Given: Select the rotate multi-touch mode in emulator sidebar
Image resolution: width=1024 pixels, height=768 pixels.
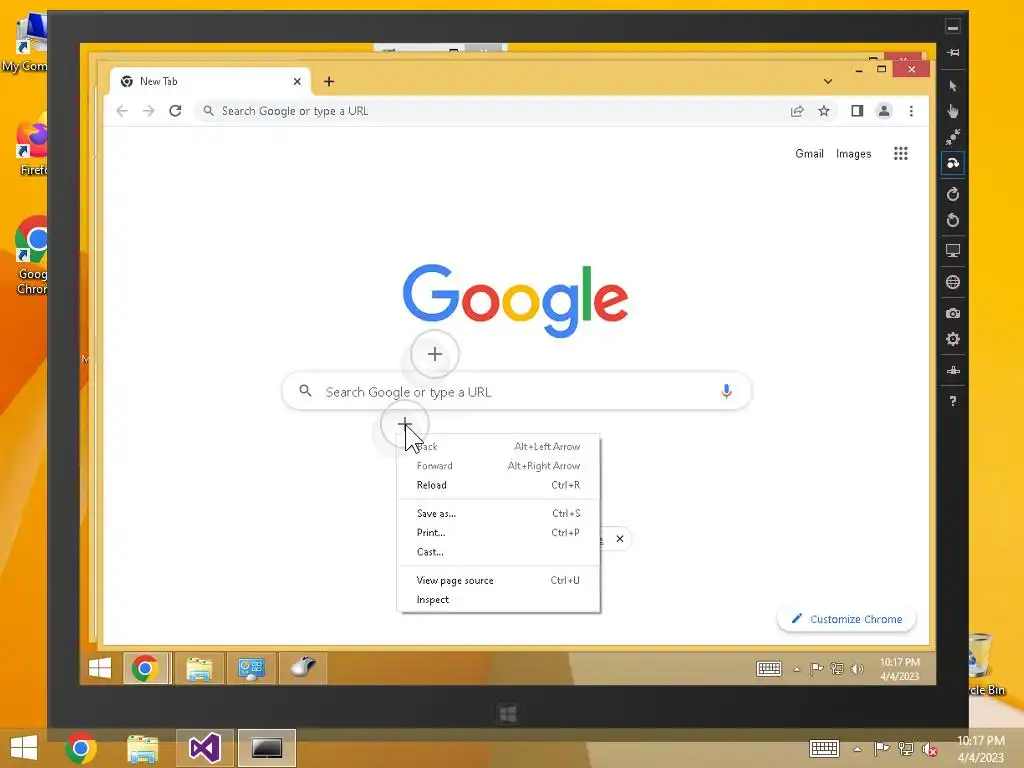Looking at the screenshot, I should pyautogui.click(x=953, y=163).
